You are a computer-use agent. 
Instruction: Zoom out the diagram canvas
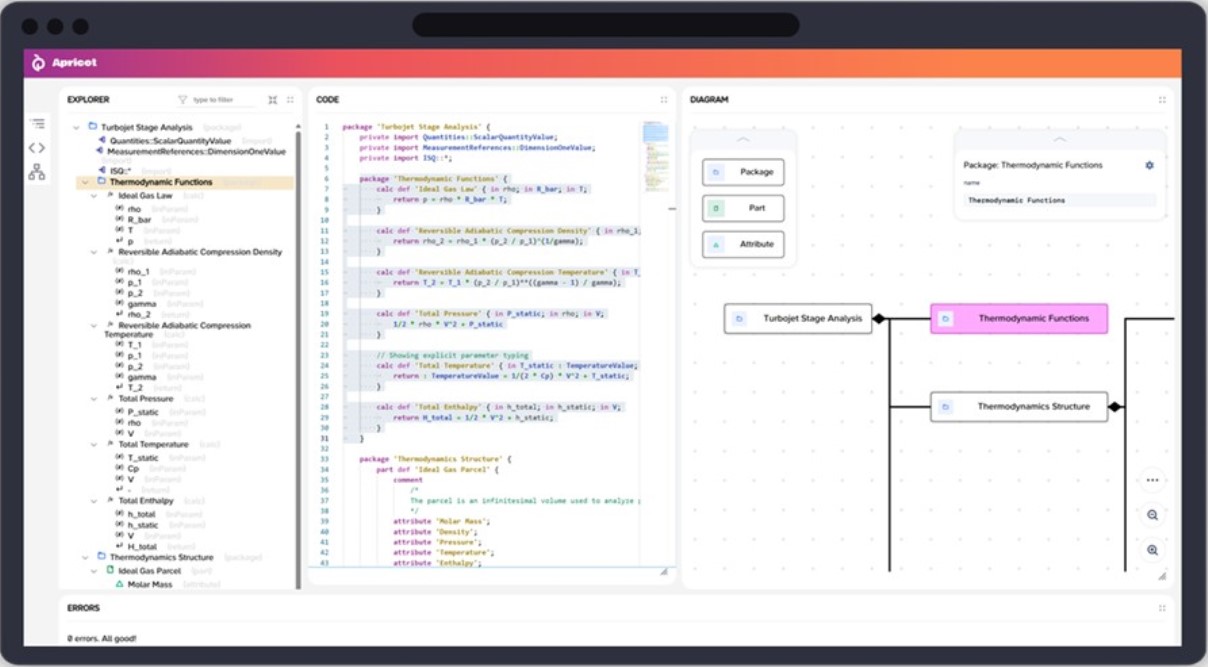pos(1152,515)
